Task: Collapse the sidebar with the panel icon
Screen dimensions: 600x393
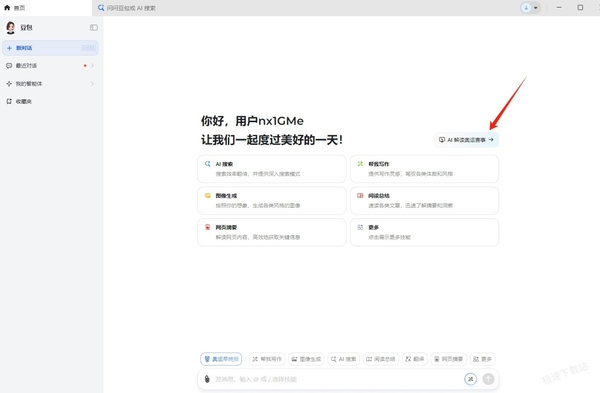Action: point(94,28)
